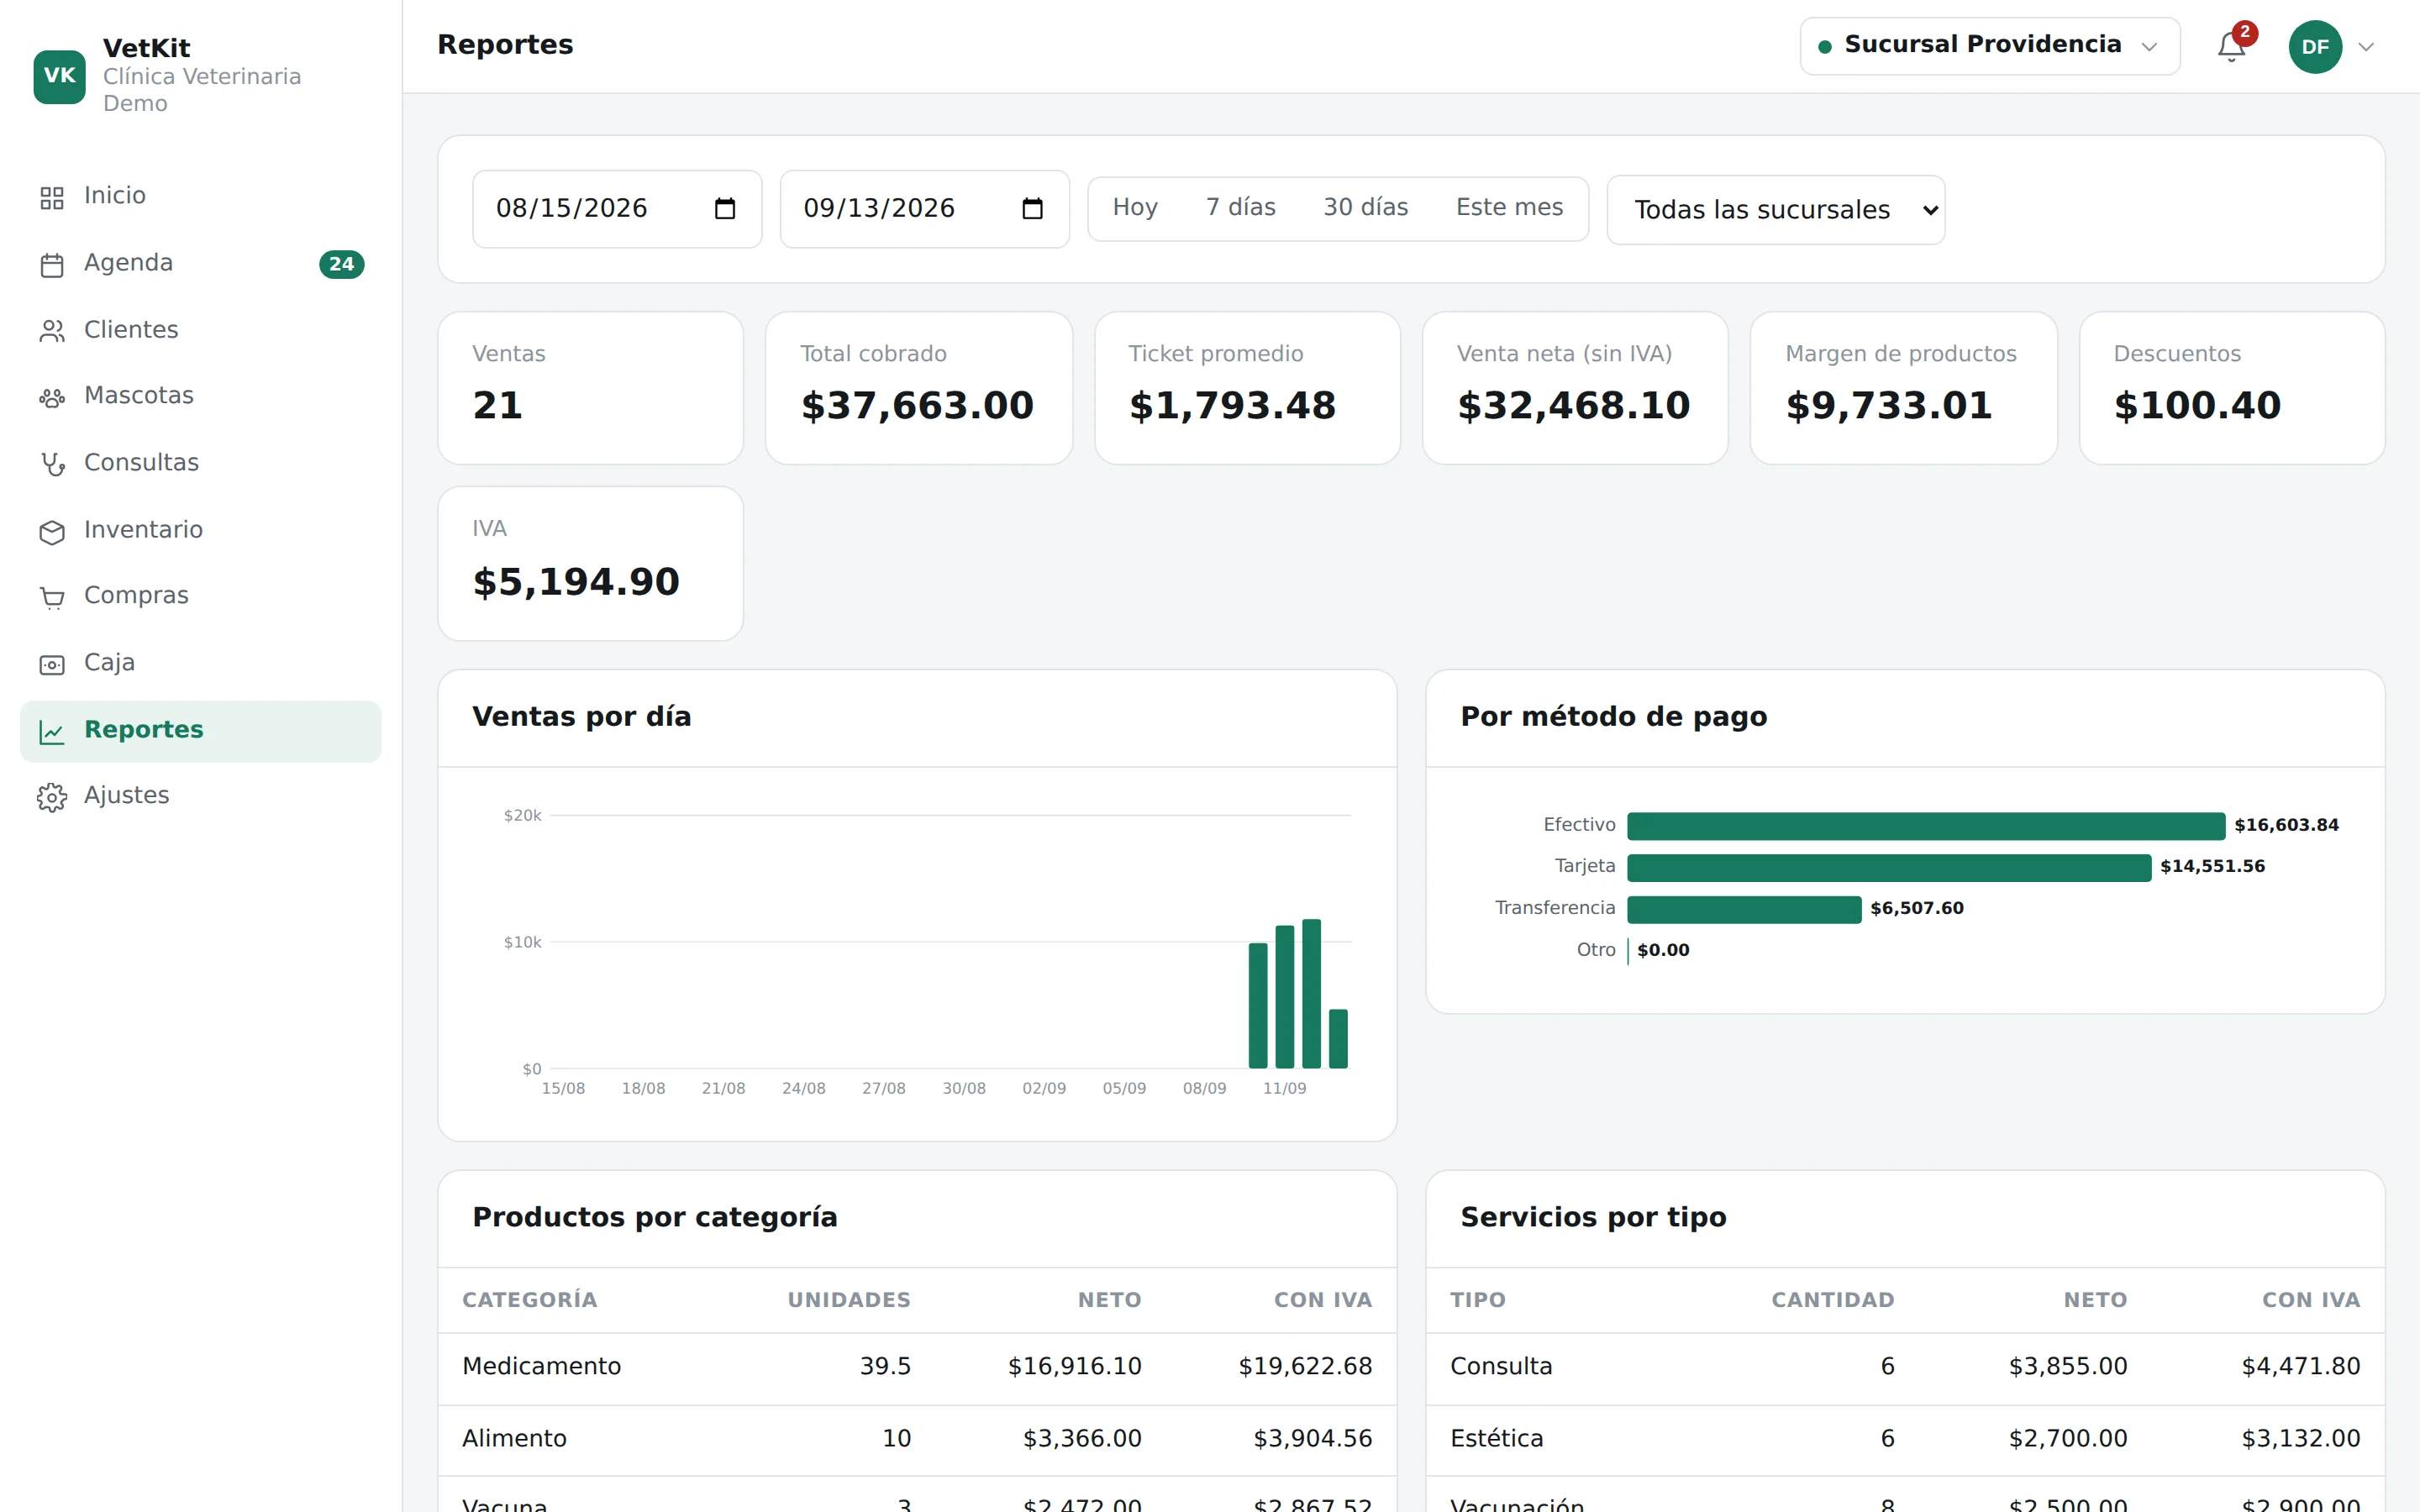Click the Mascotas paw icon
Viewport: 2420px width, 1512px height.
point(52,397)
